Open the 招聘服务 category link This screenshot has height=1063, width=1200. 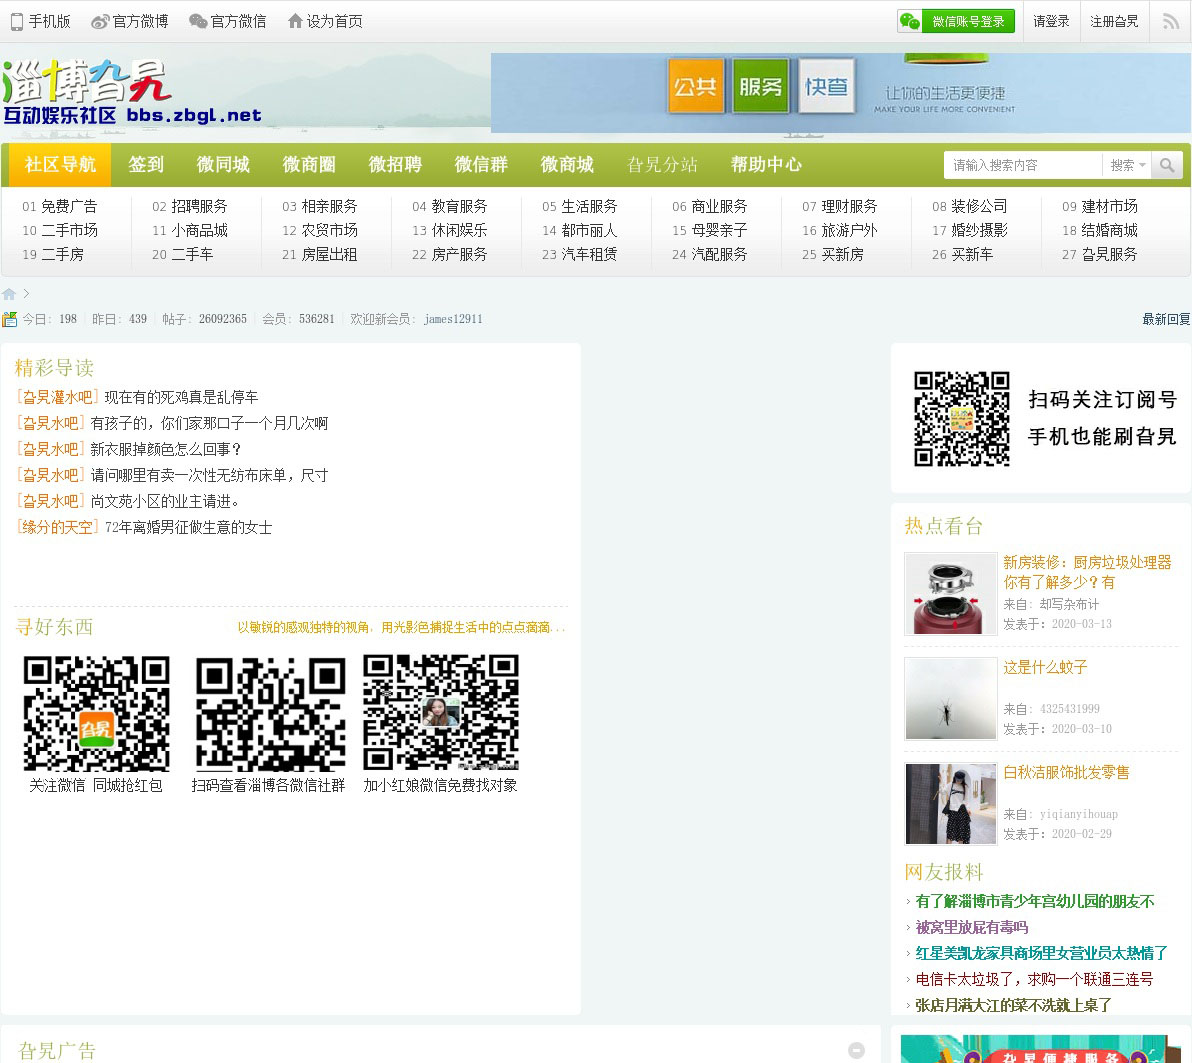(199, 206)
